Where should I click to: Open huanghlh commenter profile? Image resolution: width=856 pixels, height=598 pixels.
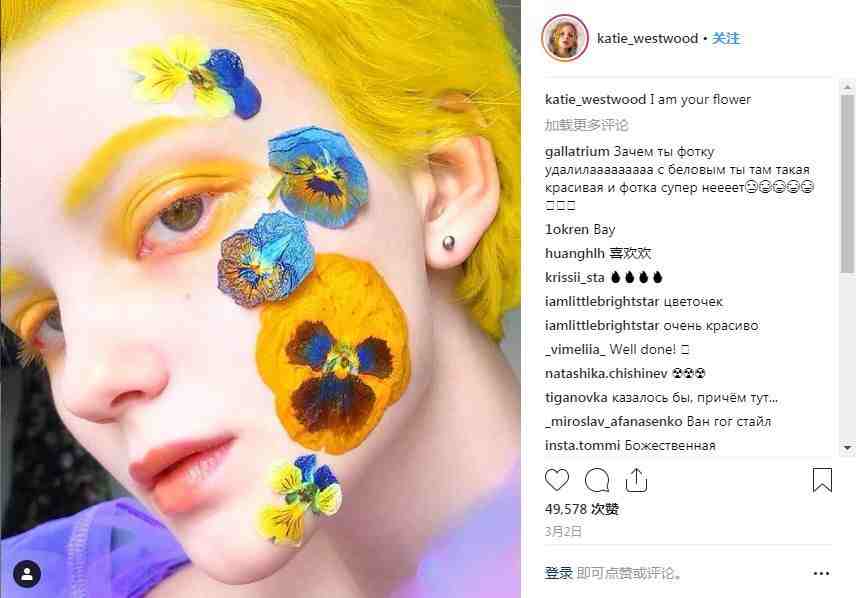[576, 253]
